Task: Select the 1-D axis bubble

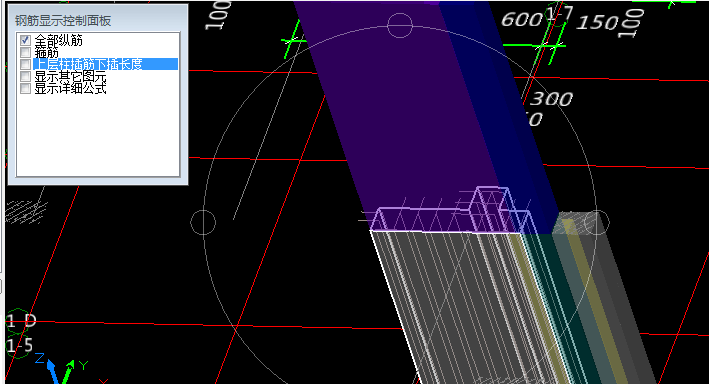Action: 20,321
